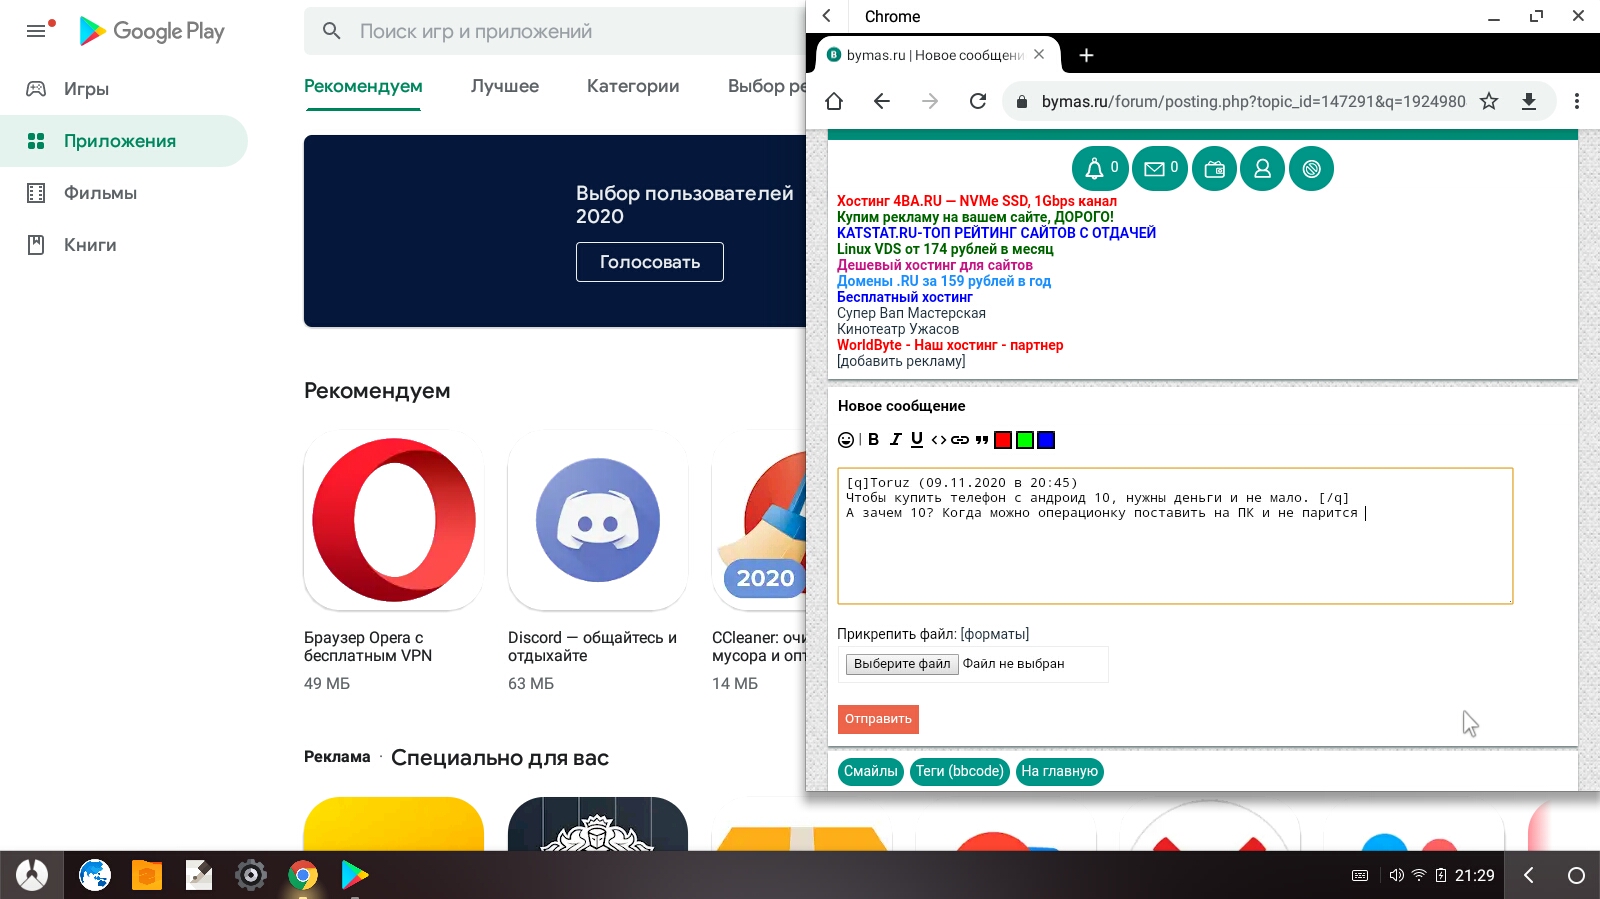Viewport: 1600px width, 899px height.
Task: Open Chrome's three-dot menu
Action: click(x=1577, y=101)
